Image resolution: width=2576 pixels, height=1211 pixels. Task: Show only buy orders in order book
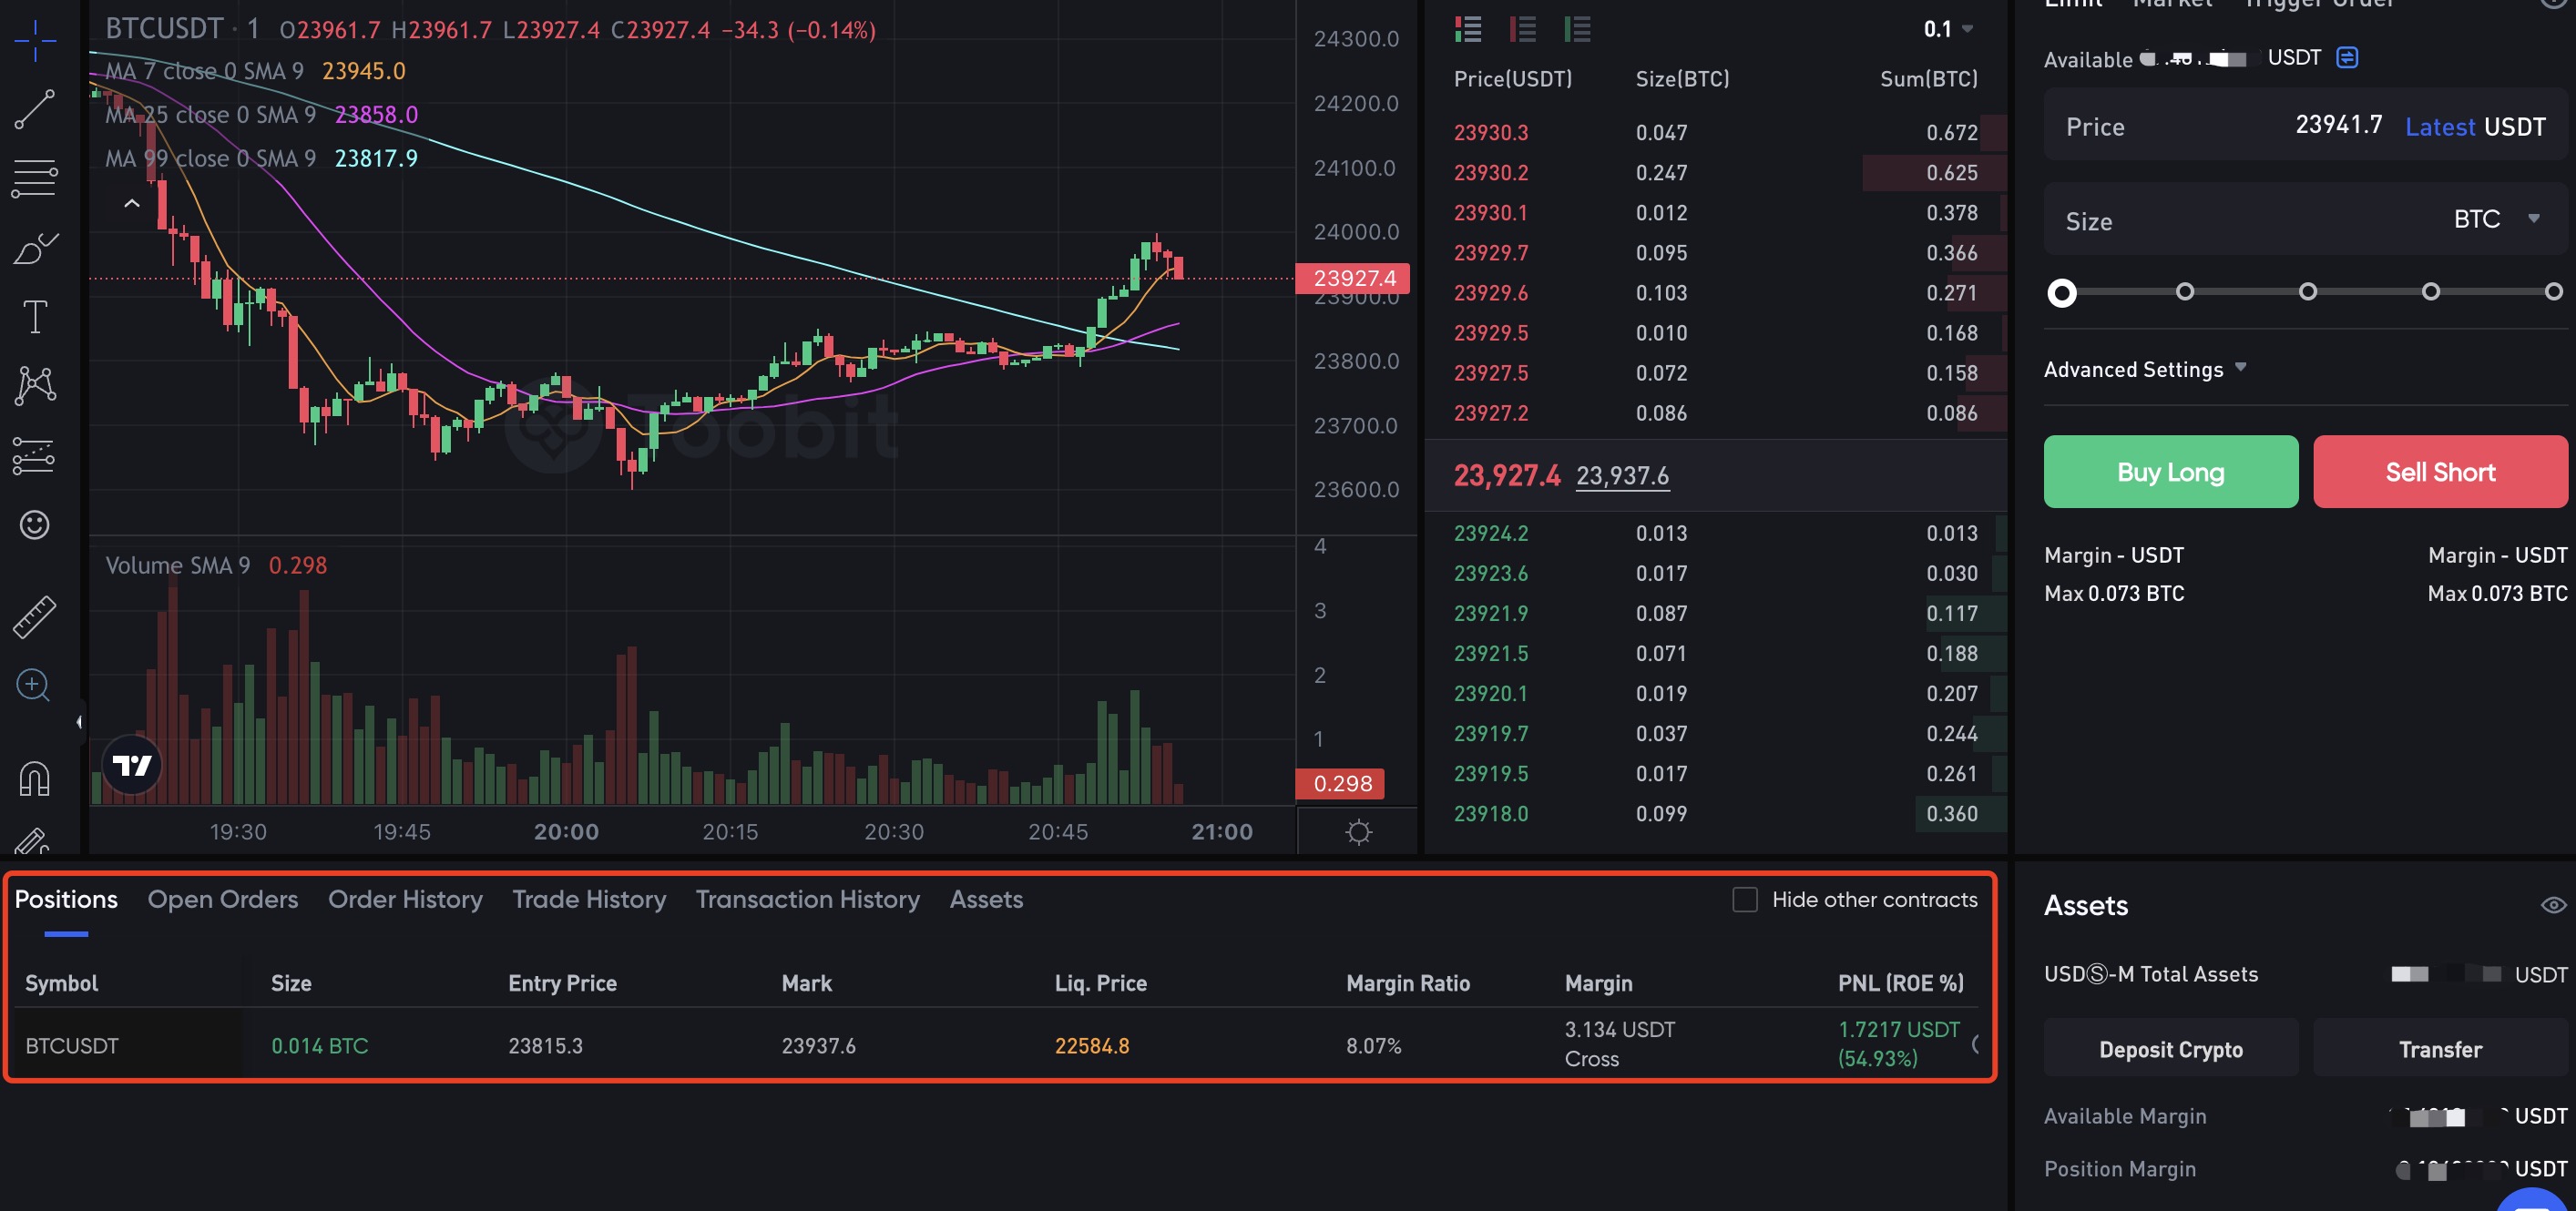pyautogui.click(x=1577, y=29)
